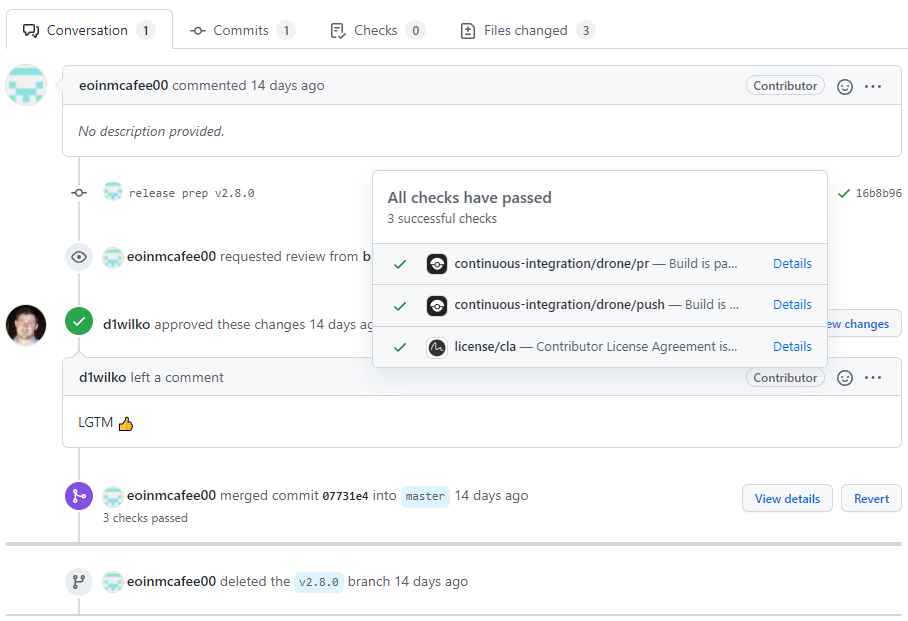Click d1wilko's profile avatar photo
The image size is (908, 621).
tap(26, 325)
